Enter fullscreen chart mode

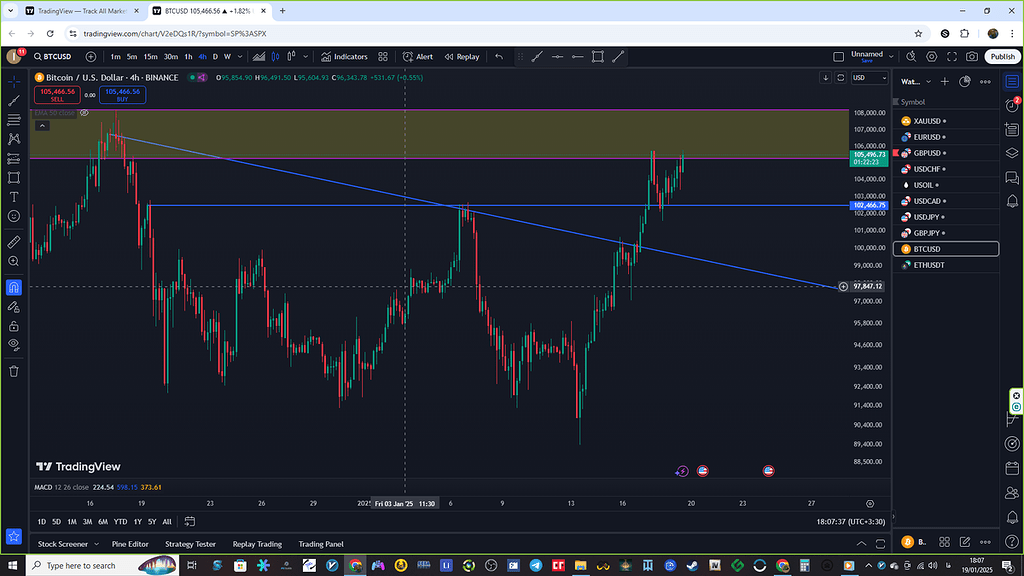[950, 57]
